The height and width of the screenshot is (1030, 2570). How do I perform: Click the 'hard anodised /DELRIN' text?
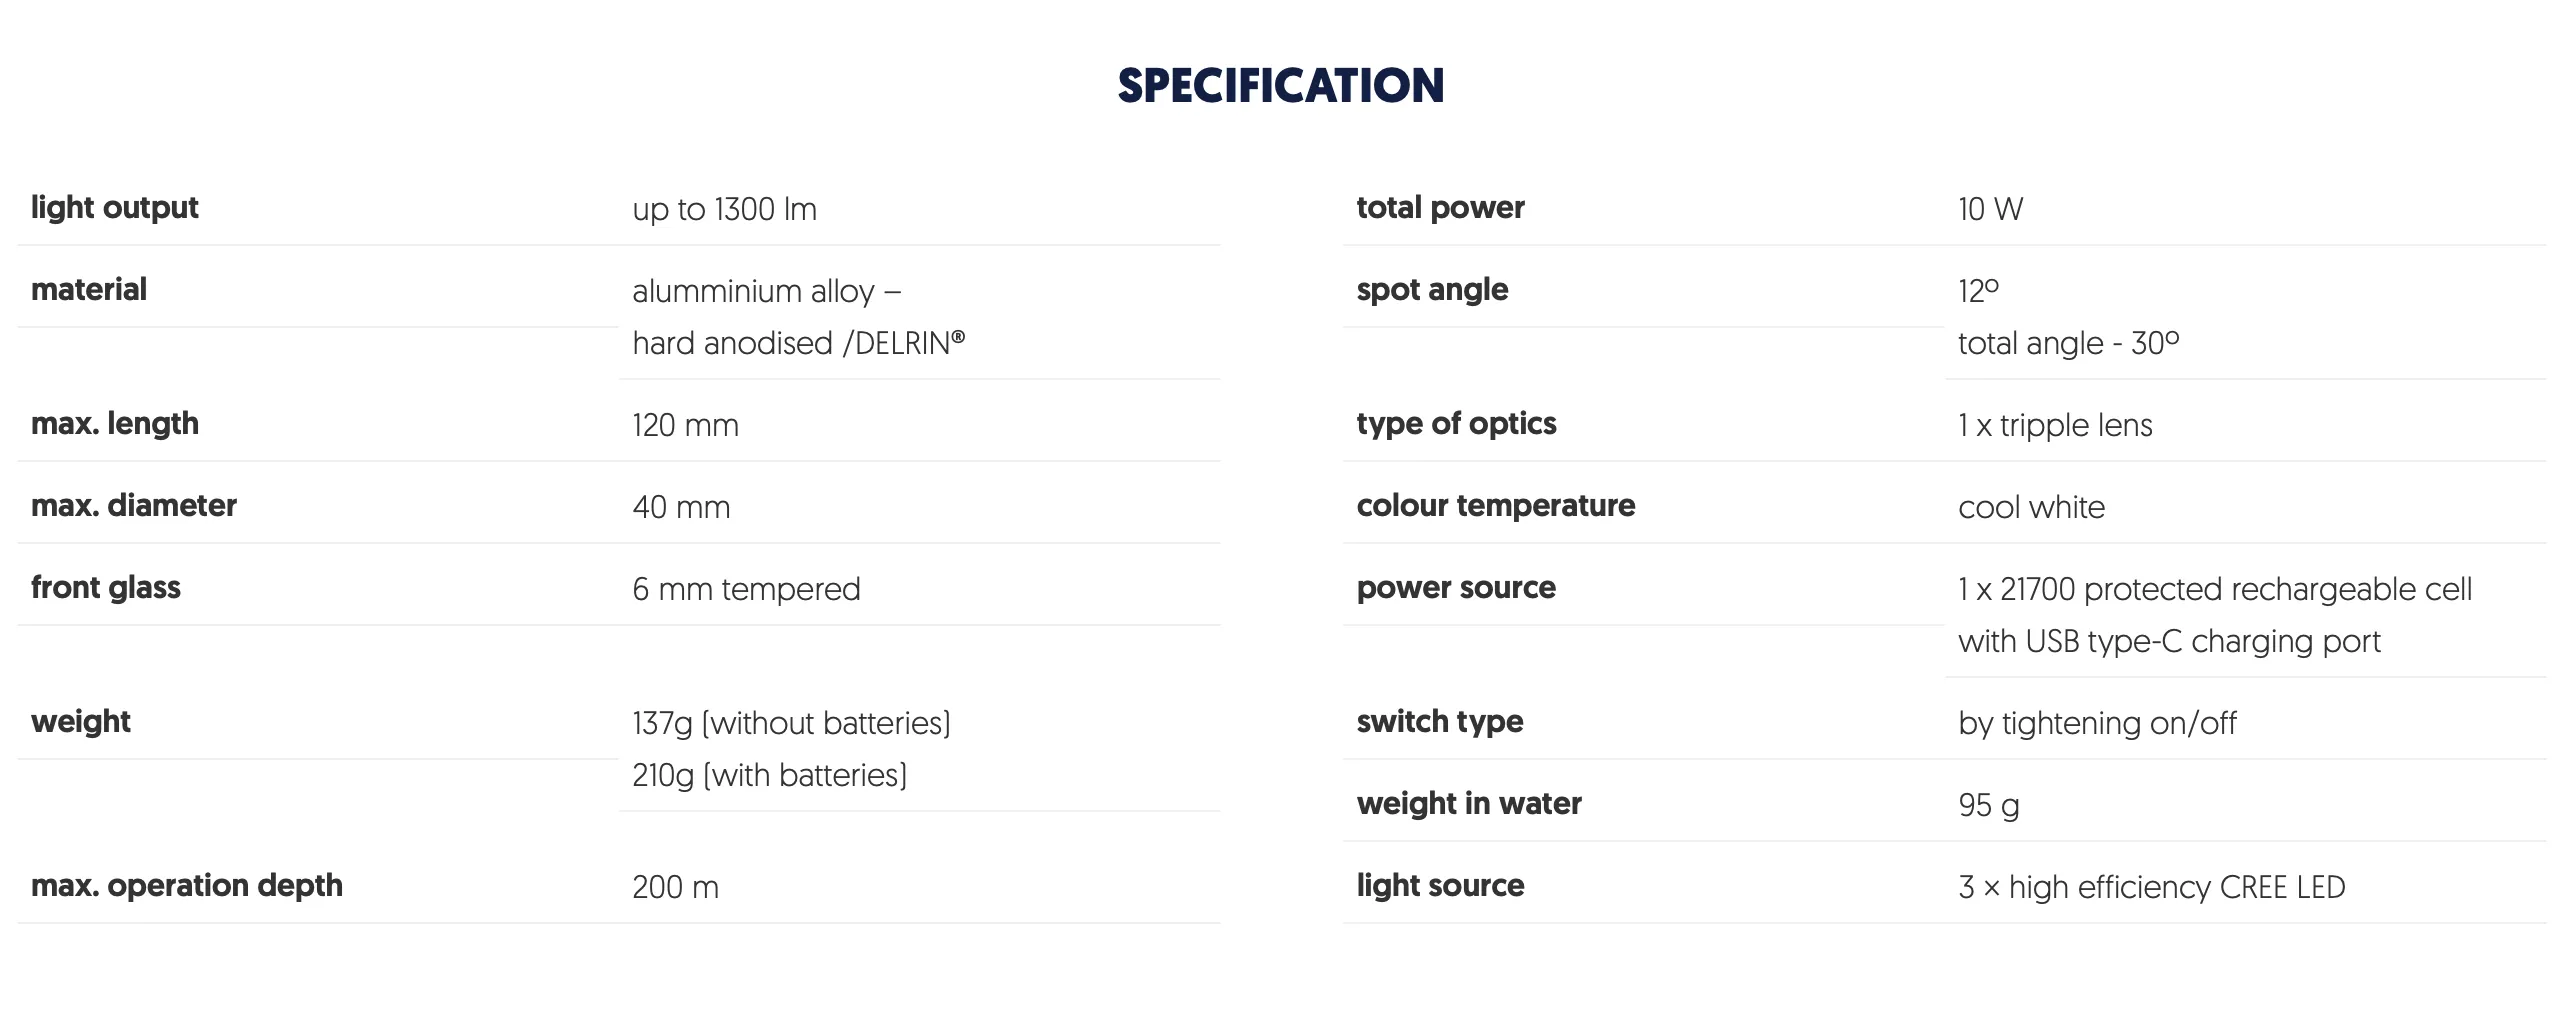coord(799,343)
